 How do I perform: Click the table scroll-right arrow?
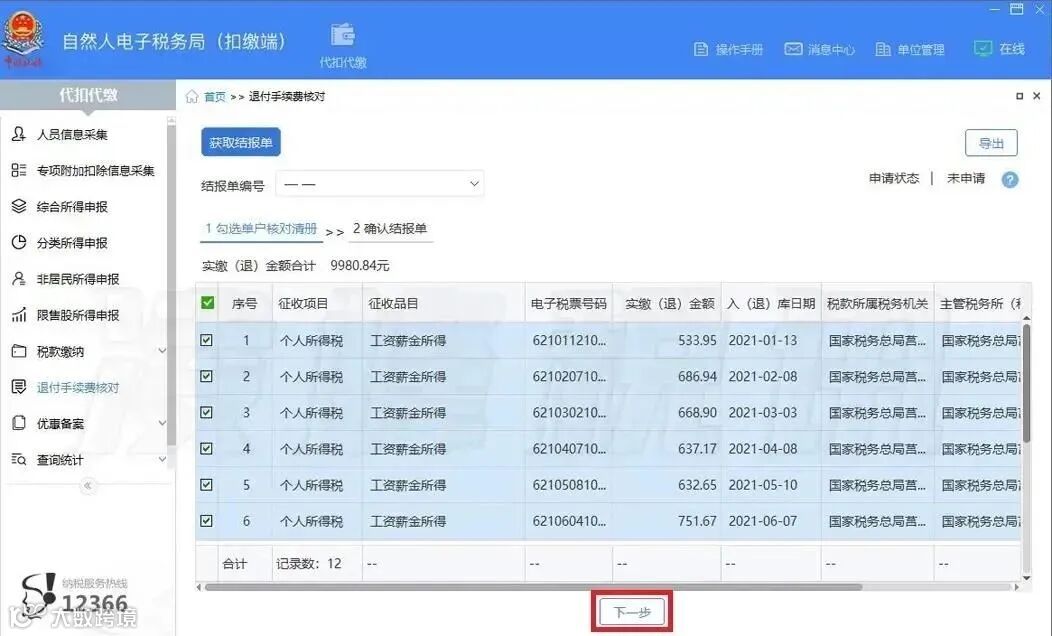tap(1016, 587)
